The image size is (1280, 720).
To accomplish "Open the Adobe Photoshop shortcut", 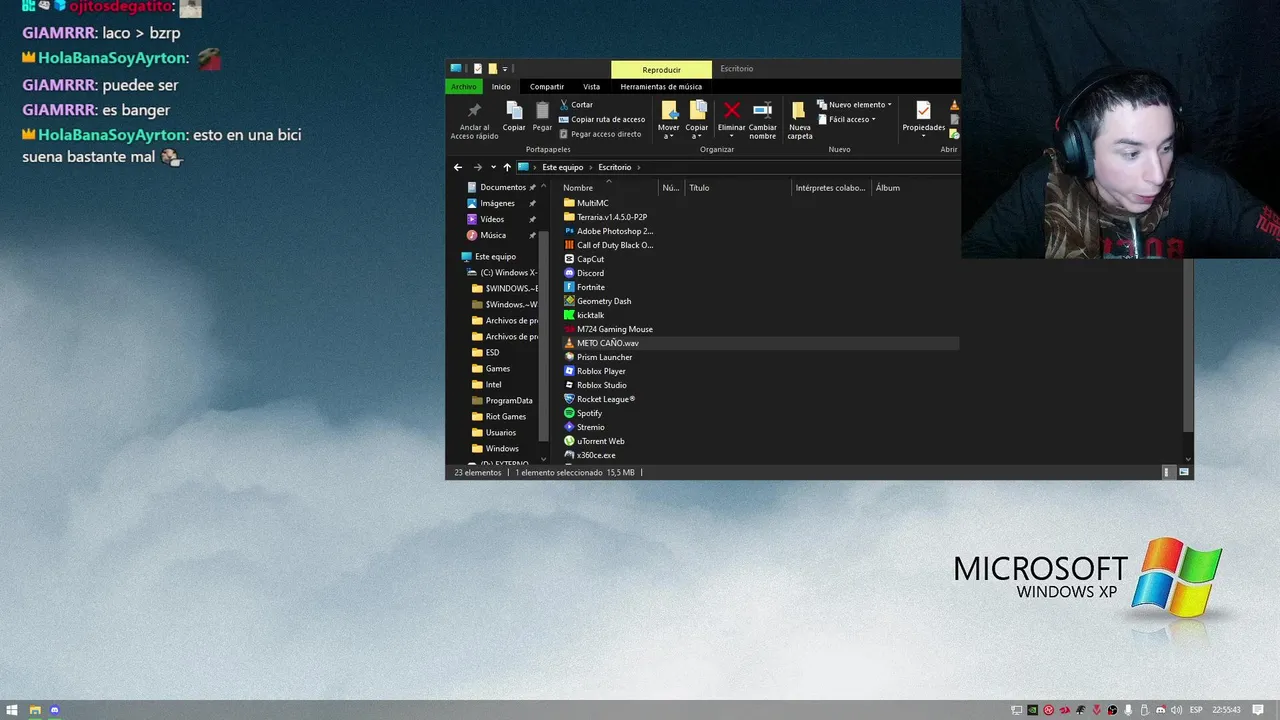I will click(x=608, y=231).
